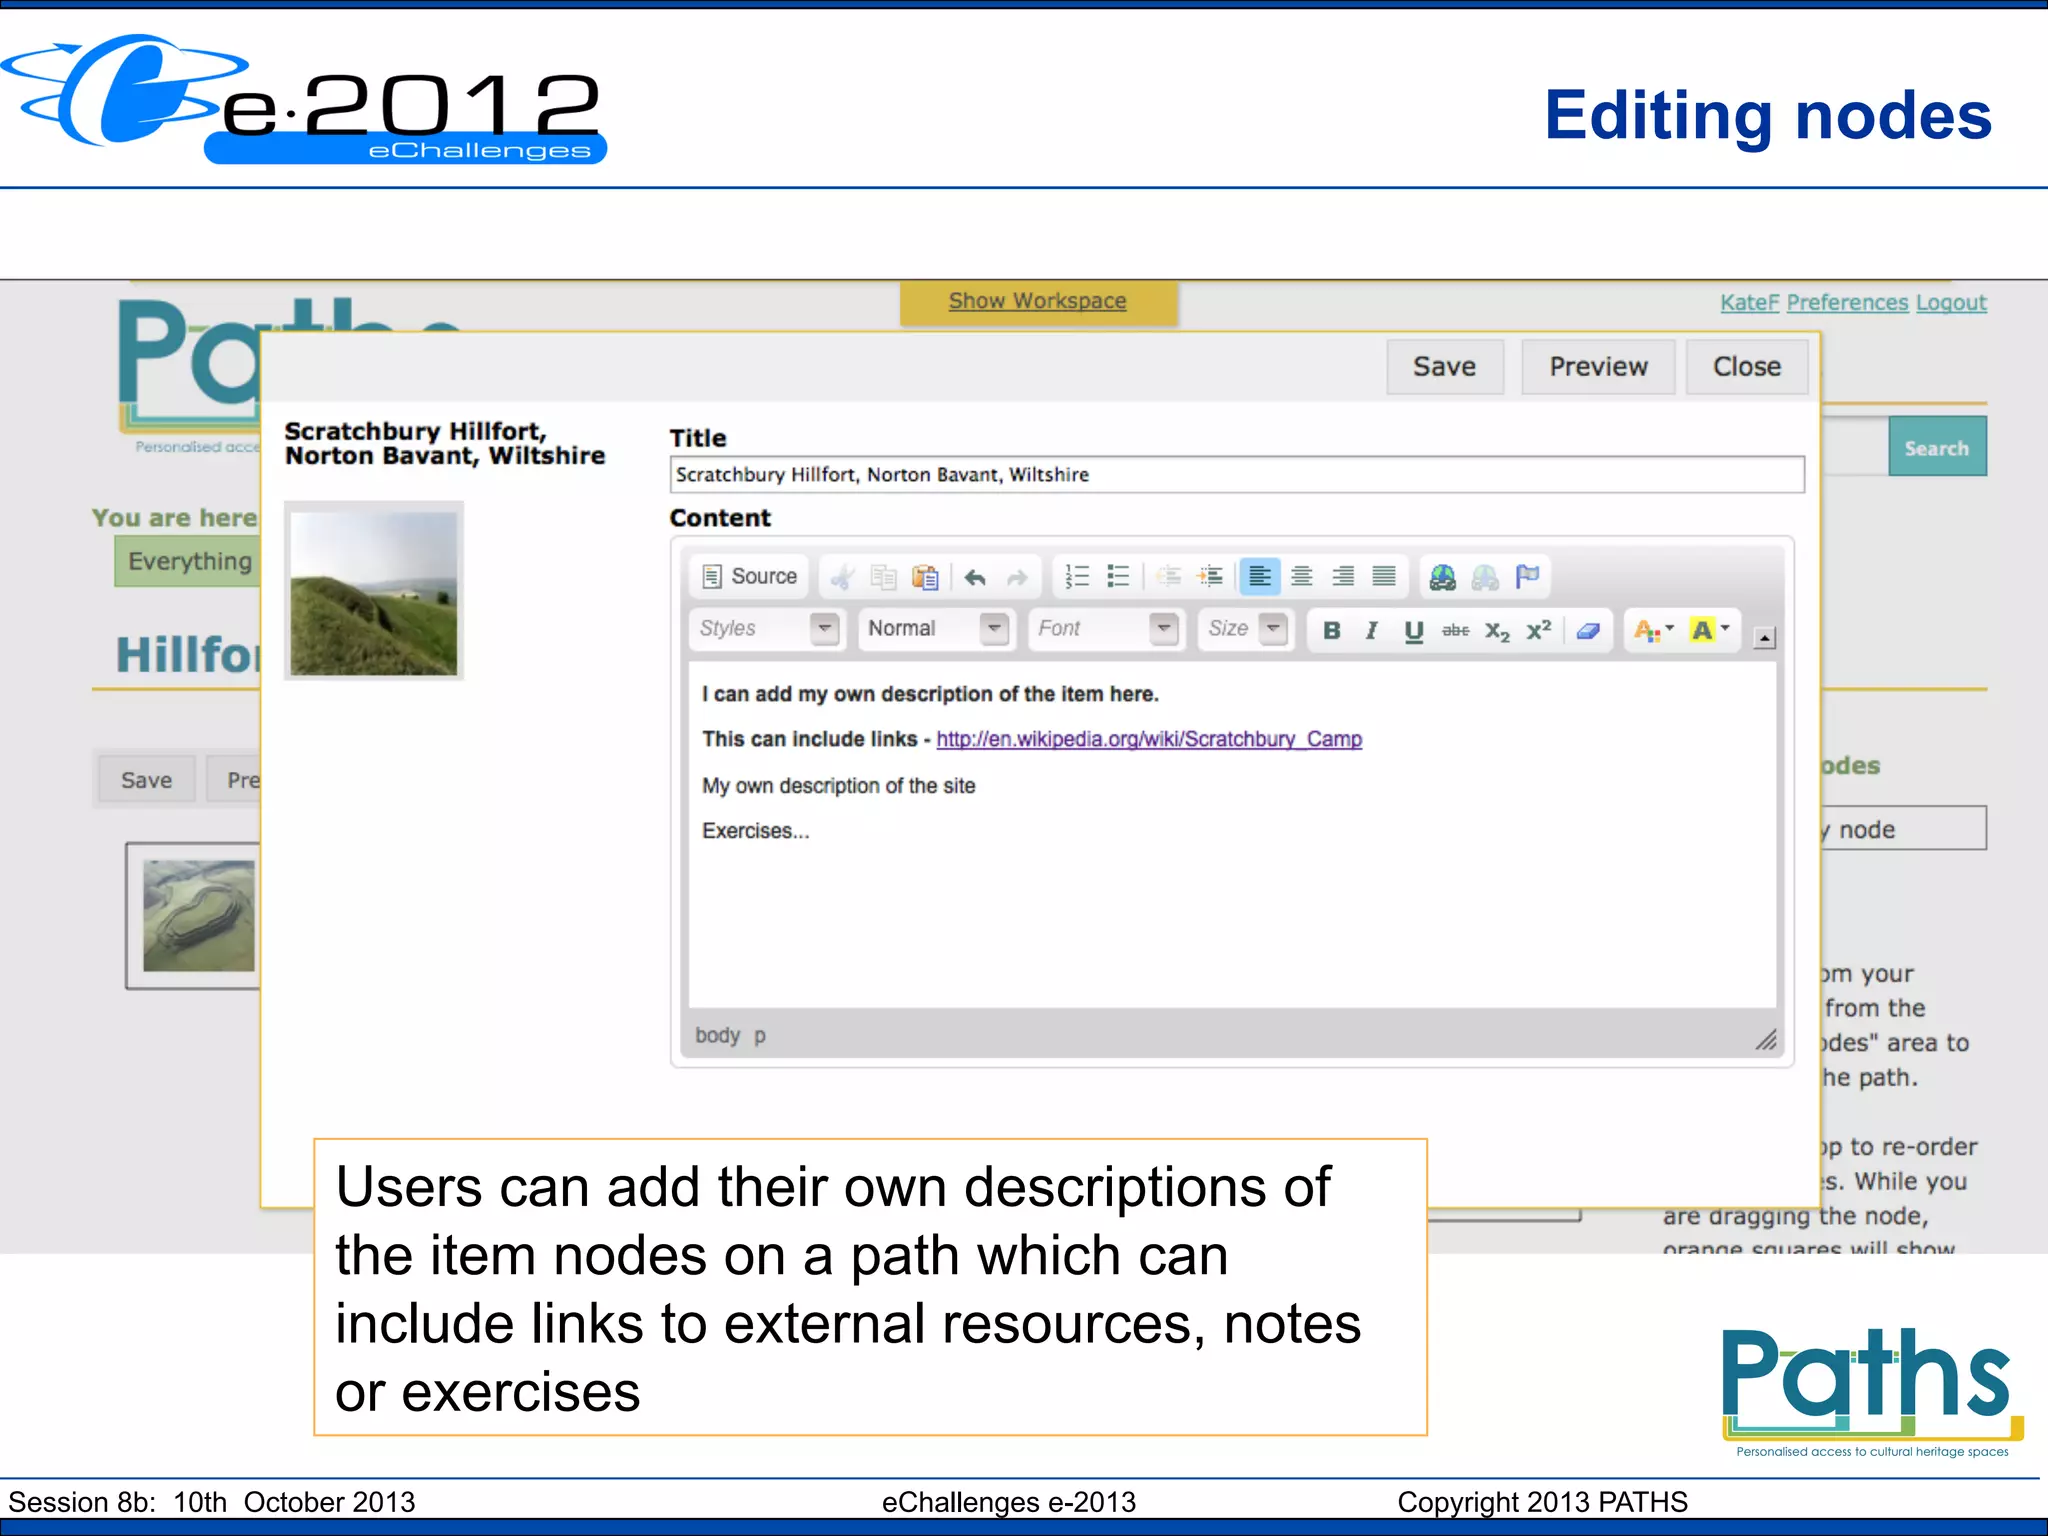Viewport: 2048px width, 1536px height.
Task: Undo the last edit with the Undo arrow
Action: coord(975,577)
